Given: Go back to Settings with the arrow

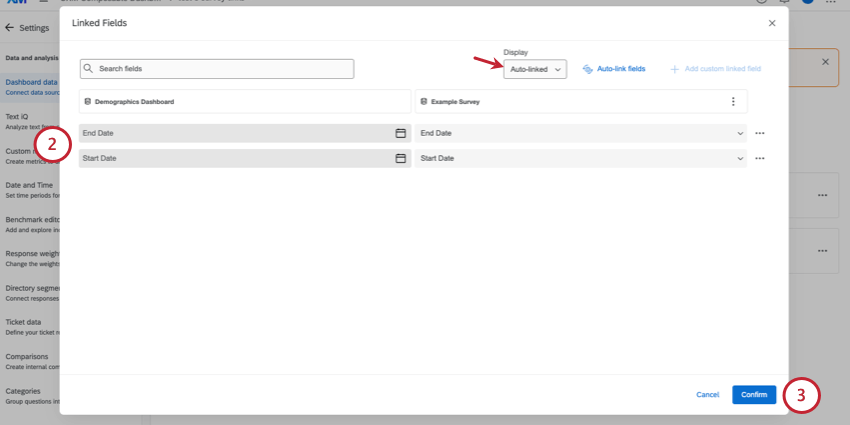Looking at the screenshot, I should (10, 28).
